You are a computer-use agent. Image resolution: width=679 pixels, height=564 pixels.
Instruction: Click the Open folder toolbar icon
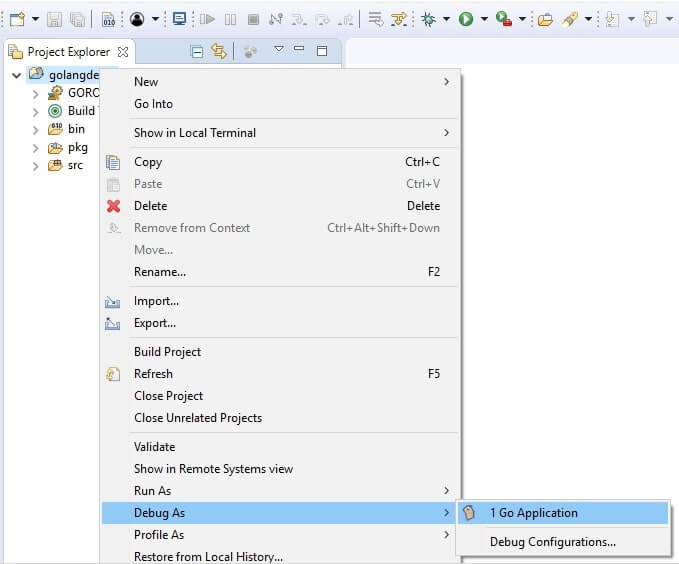[x=545, y=19]
